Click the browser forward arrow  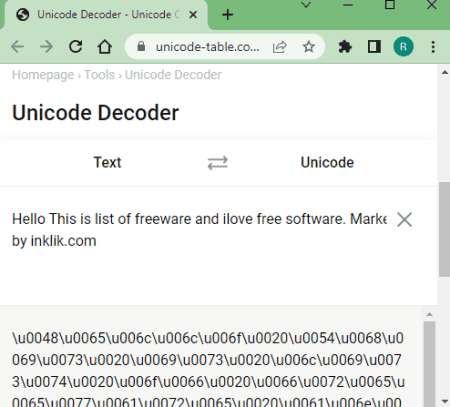(x=46, y=47)
